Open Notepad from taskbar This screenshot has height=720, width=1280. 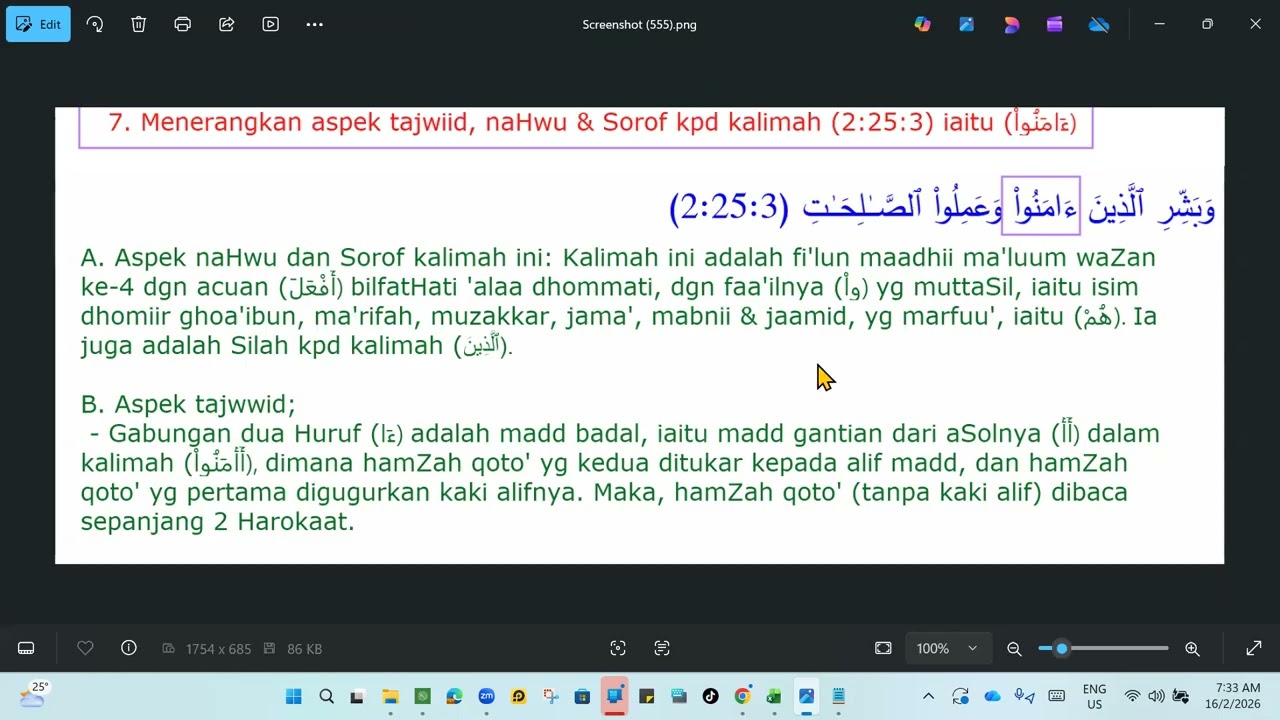(838, 696)
